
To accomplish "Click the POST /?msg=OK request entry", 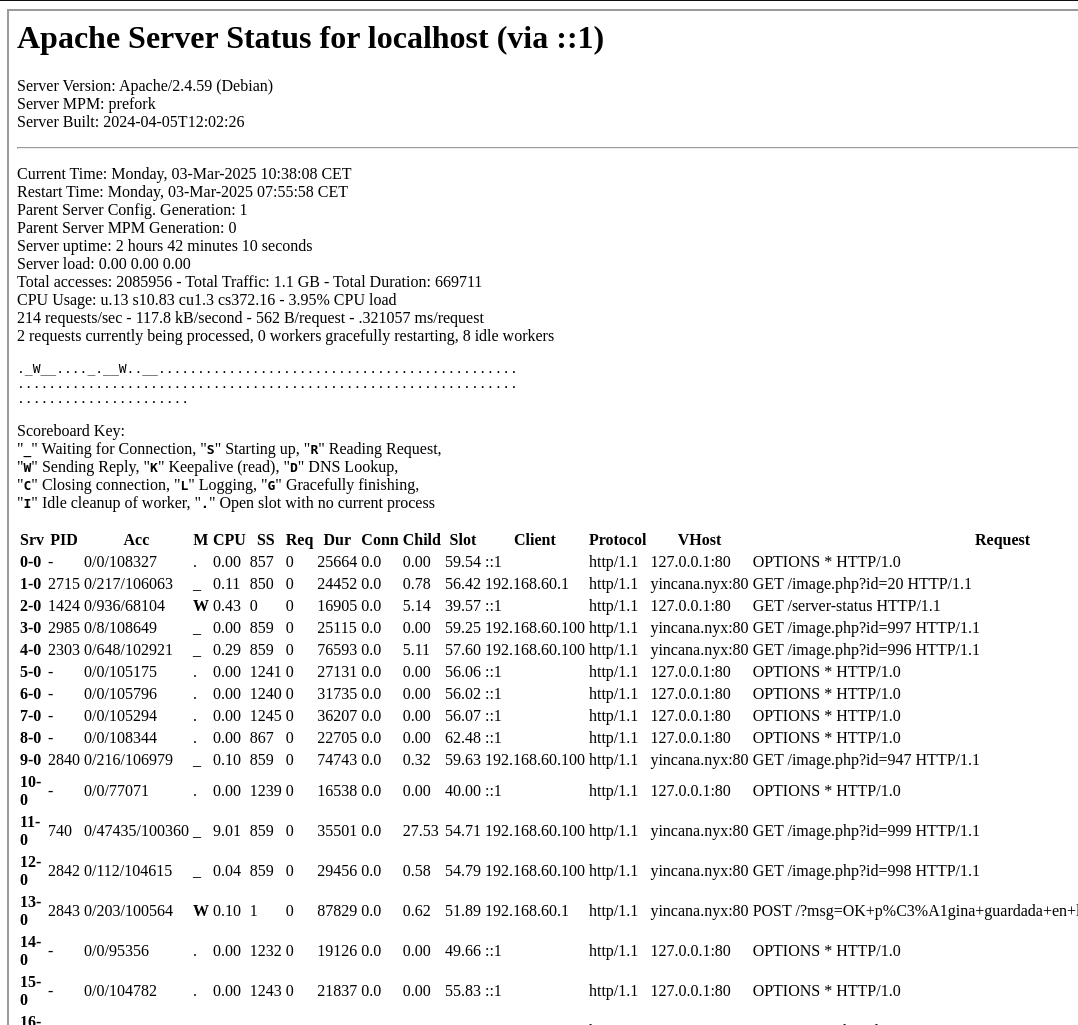I will pos(914,911).
